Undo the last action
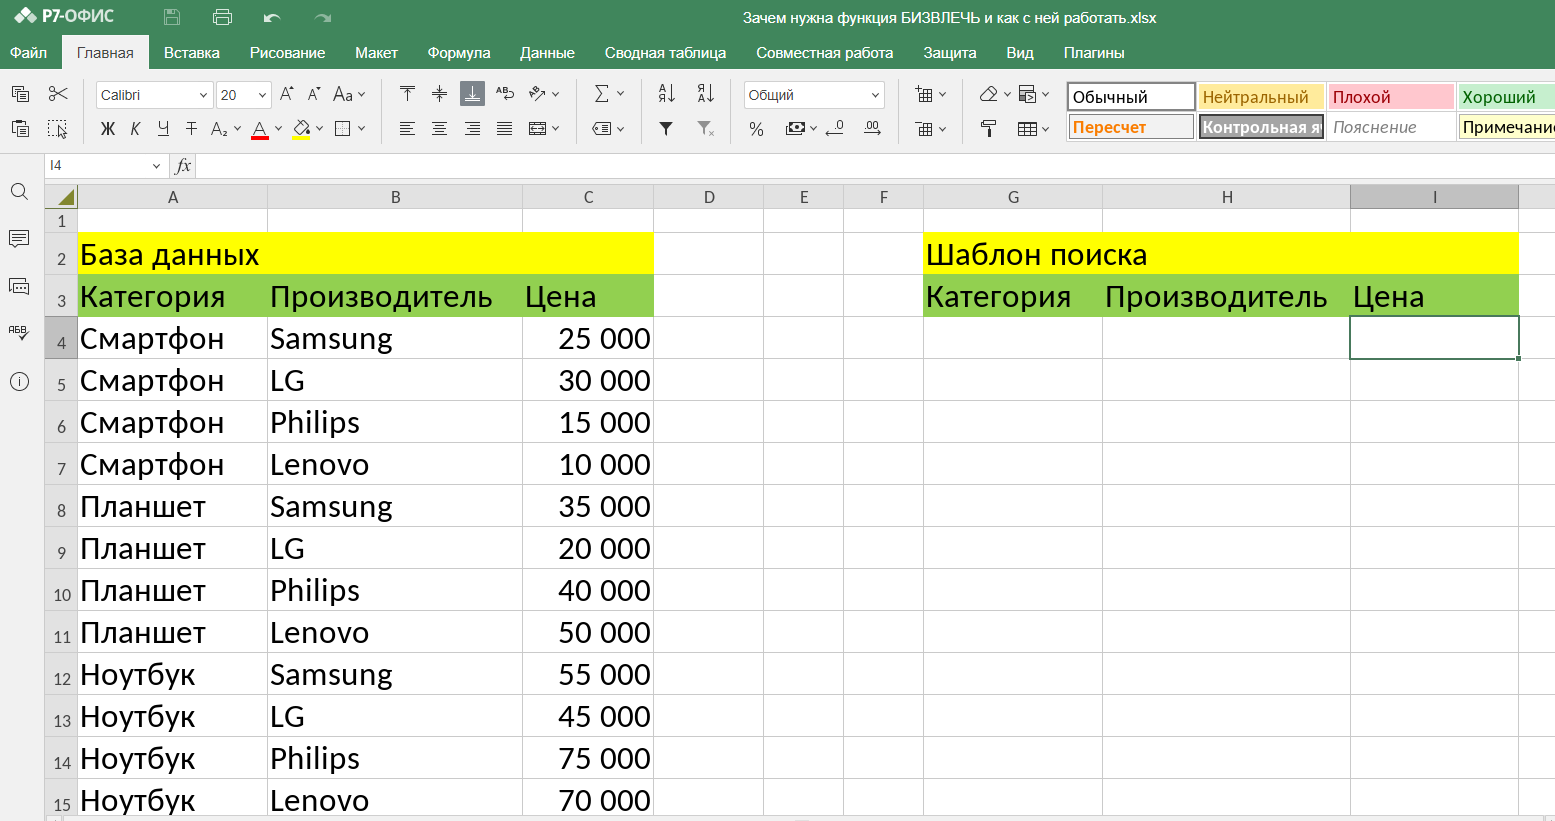The width and height of the screenshot is (1555, 821). pyautogui.click(x=272, y=17)
